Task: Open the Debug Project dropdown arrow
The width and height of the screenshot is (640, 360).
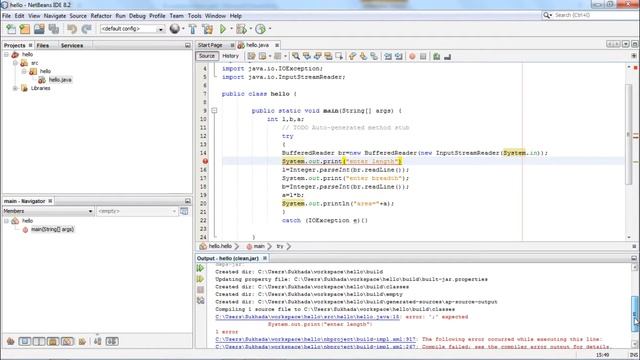Action: tap(250, 29)
